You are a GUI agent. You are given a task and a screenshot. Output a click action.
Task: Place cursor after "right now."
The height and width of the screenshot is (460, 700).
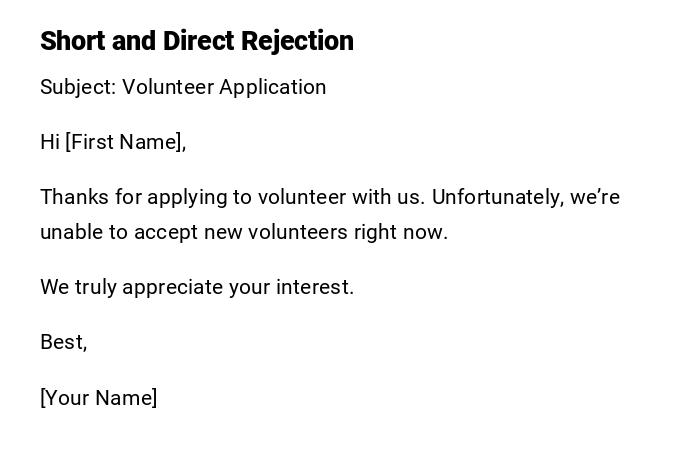[449, 232]
